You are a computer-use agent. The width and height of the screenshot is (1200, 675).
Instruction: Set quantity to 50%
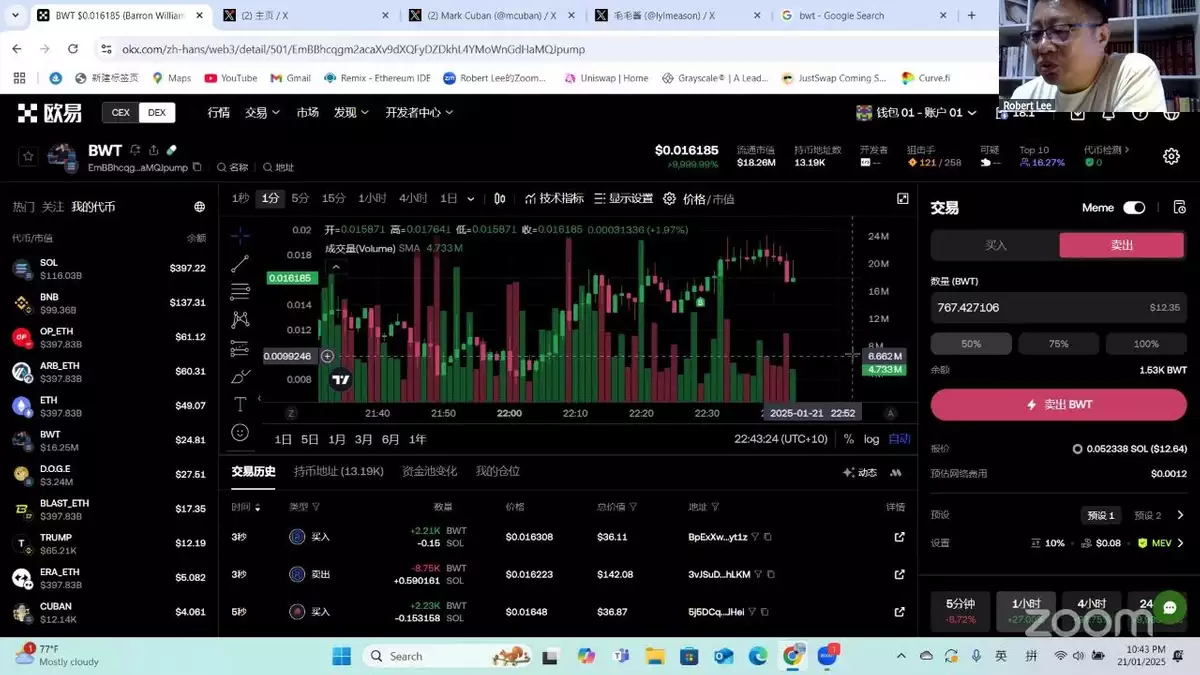click(x=971, y=344)
